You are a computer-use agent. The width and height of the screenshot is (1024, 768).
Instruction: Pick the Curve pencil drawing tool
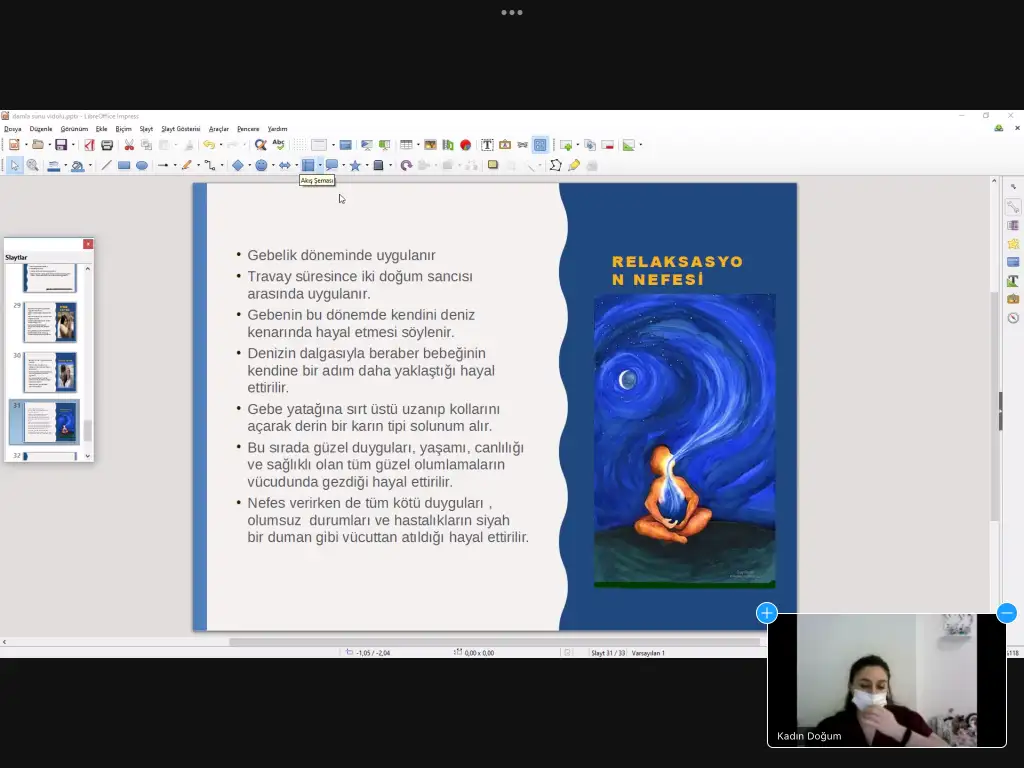[x=187, y=166]
